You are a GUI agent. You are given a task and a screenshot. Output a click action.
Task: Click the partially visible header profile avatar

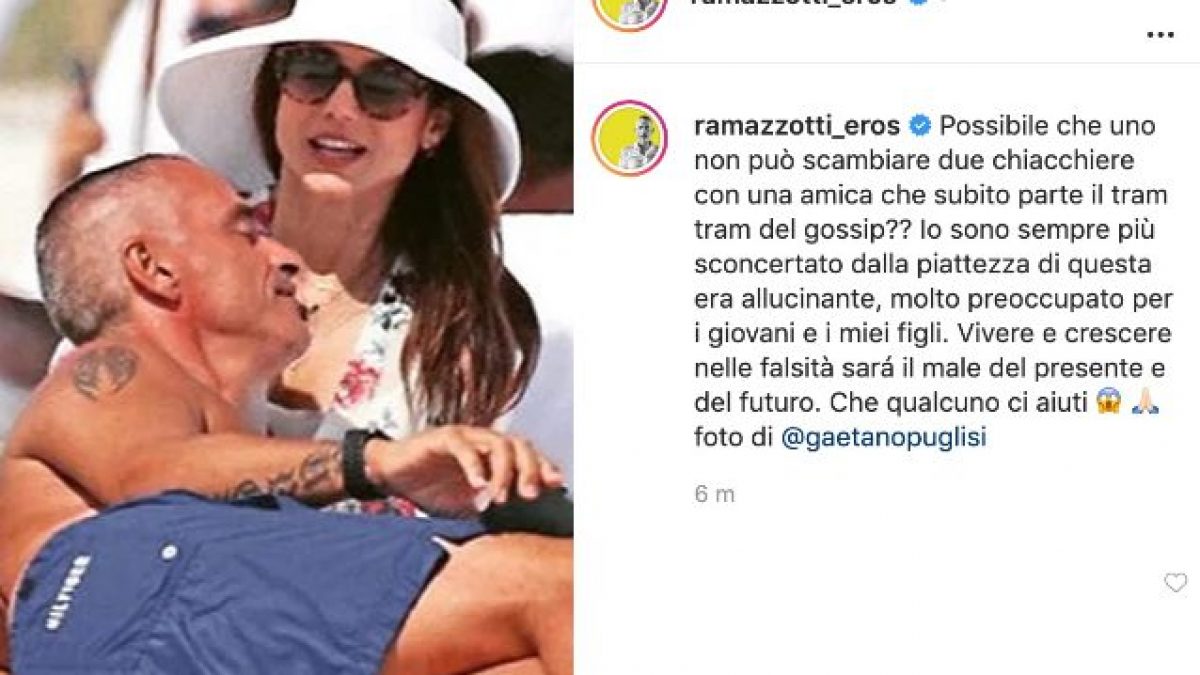coord(629,12)
